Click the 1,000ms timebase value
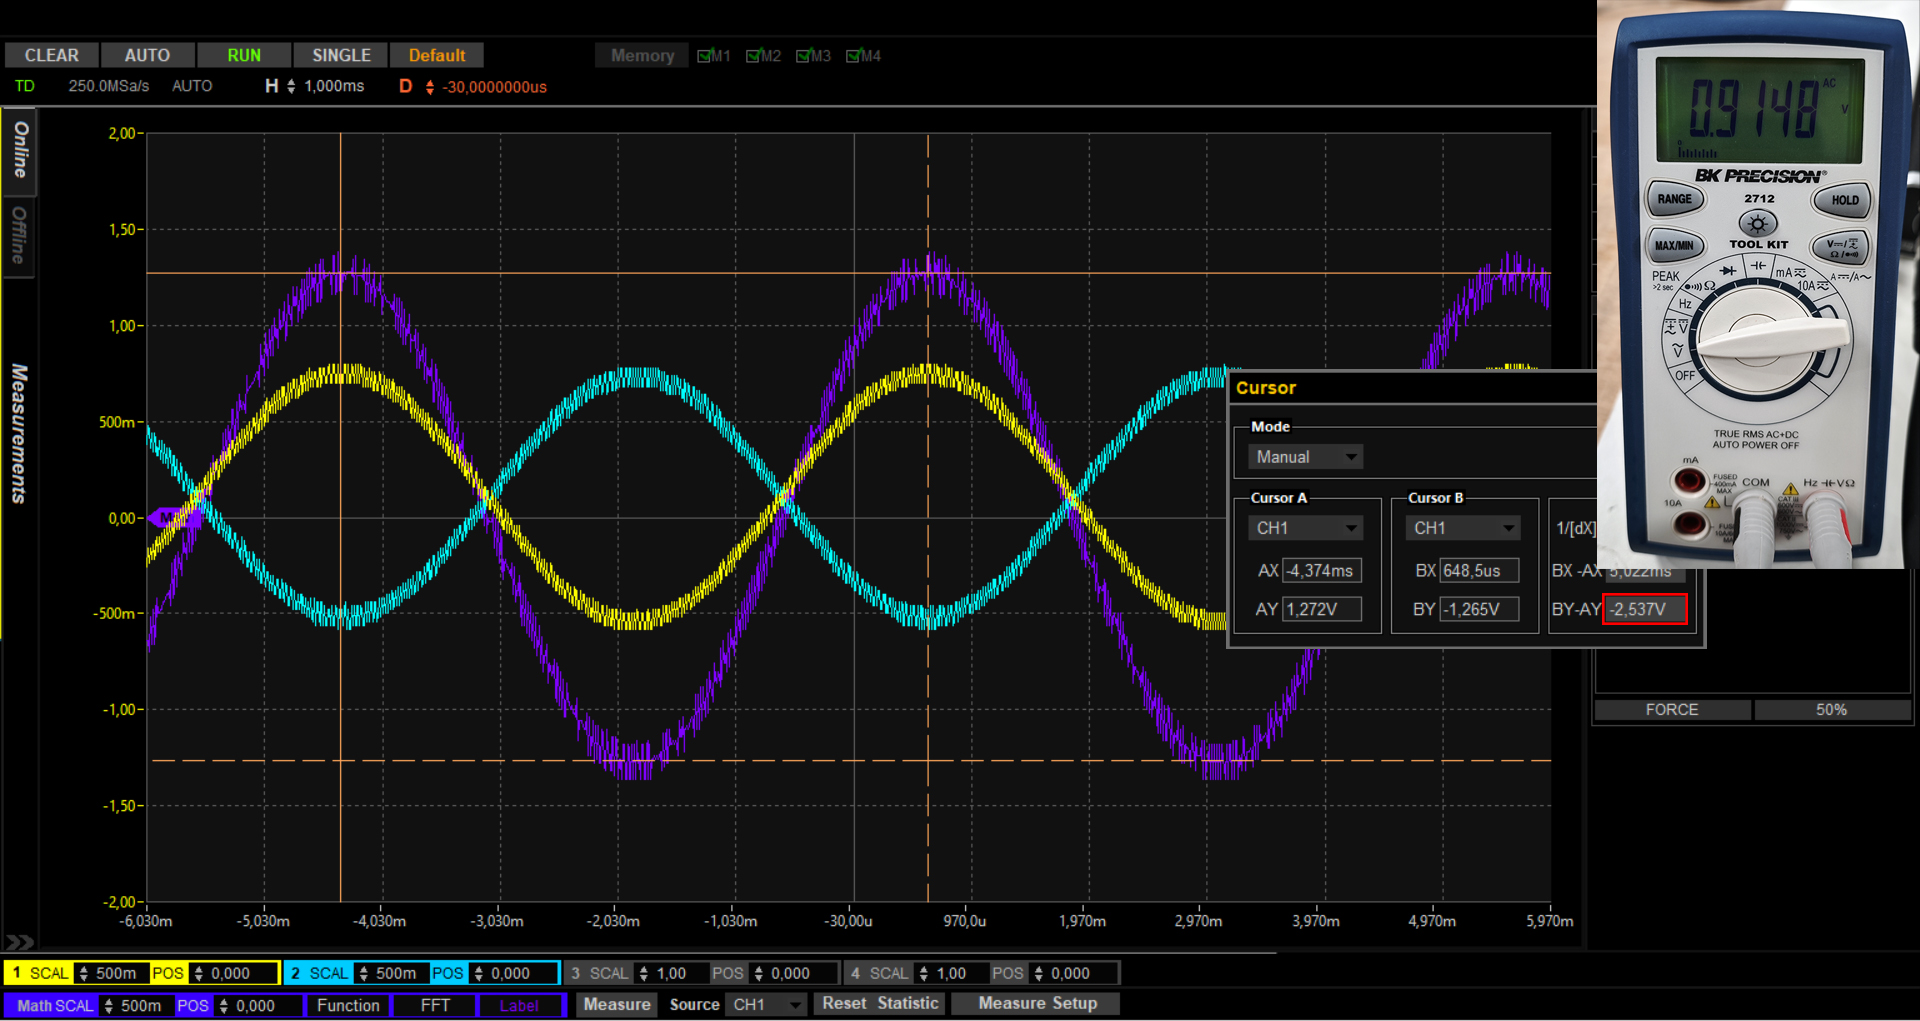 point(334,87)
